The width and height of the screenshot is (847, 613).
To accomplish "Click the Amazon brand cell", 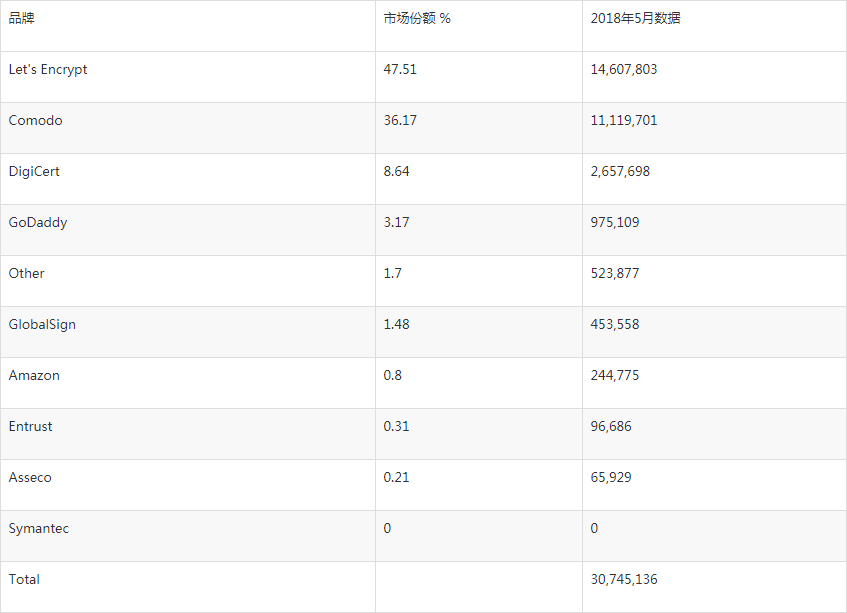I will [34, 376].
